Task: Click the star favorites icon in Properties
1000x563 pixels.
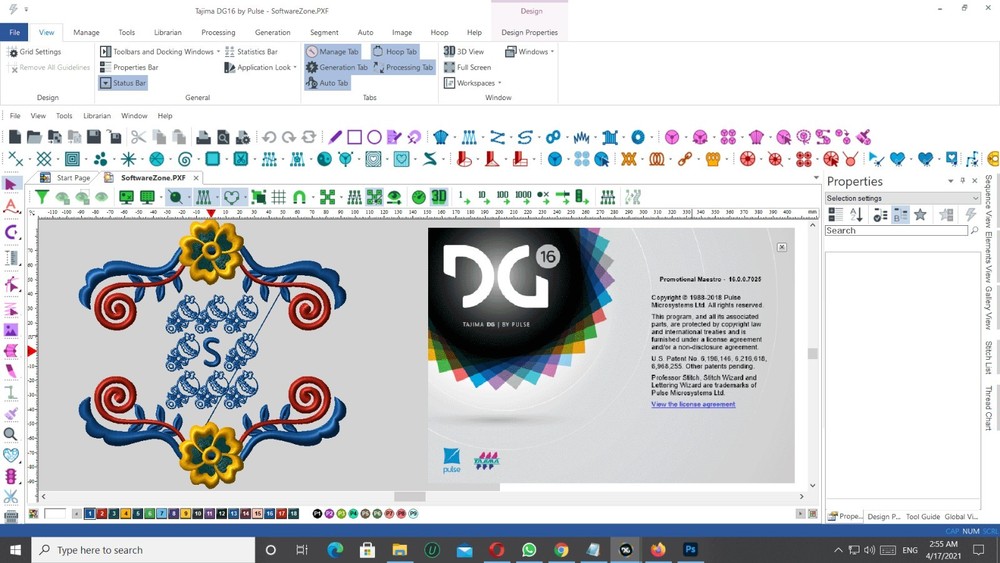Action: [x=920, y=215]
